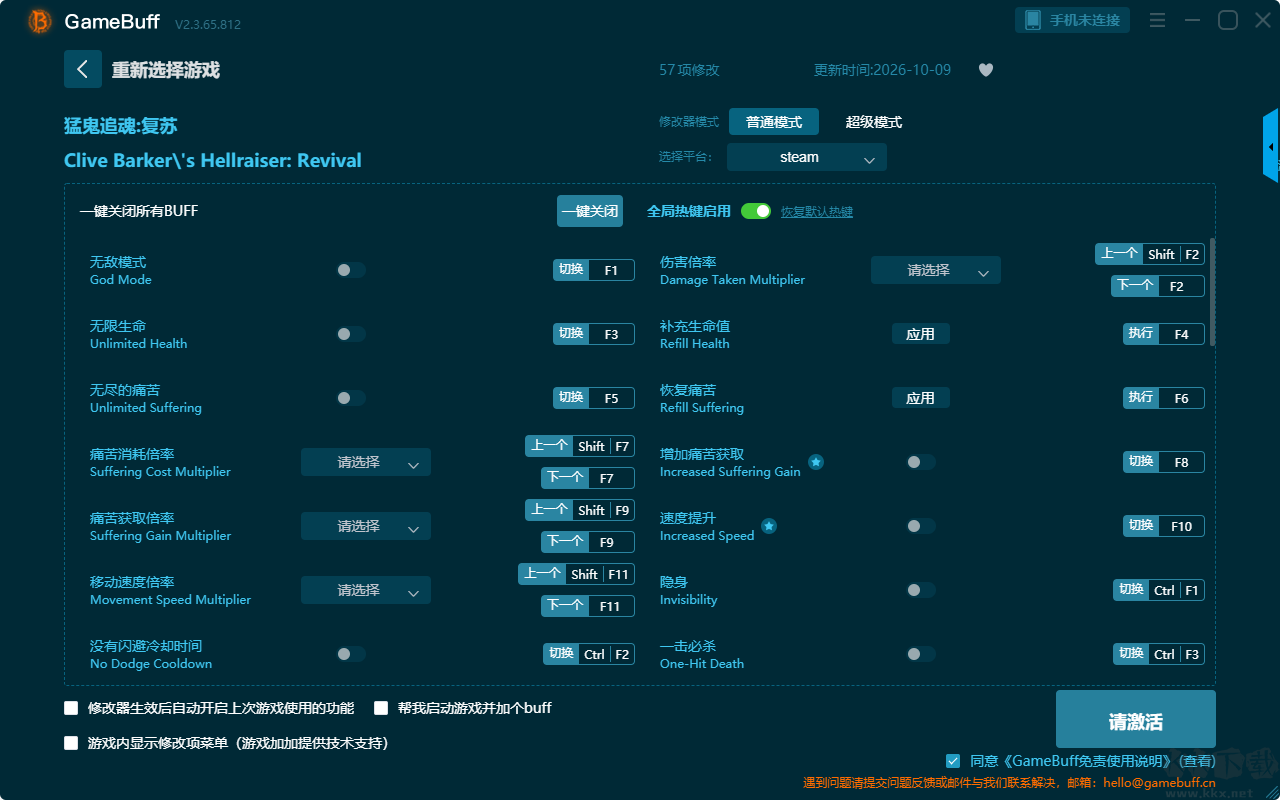Image resolution: width=1280 pixels, height=800 pixels.
Task: Click the 一键关闭 button
Action: (x=590, y=211)
